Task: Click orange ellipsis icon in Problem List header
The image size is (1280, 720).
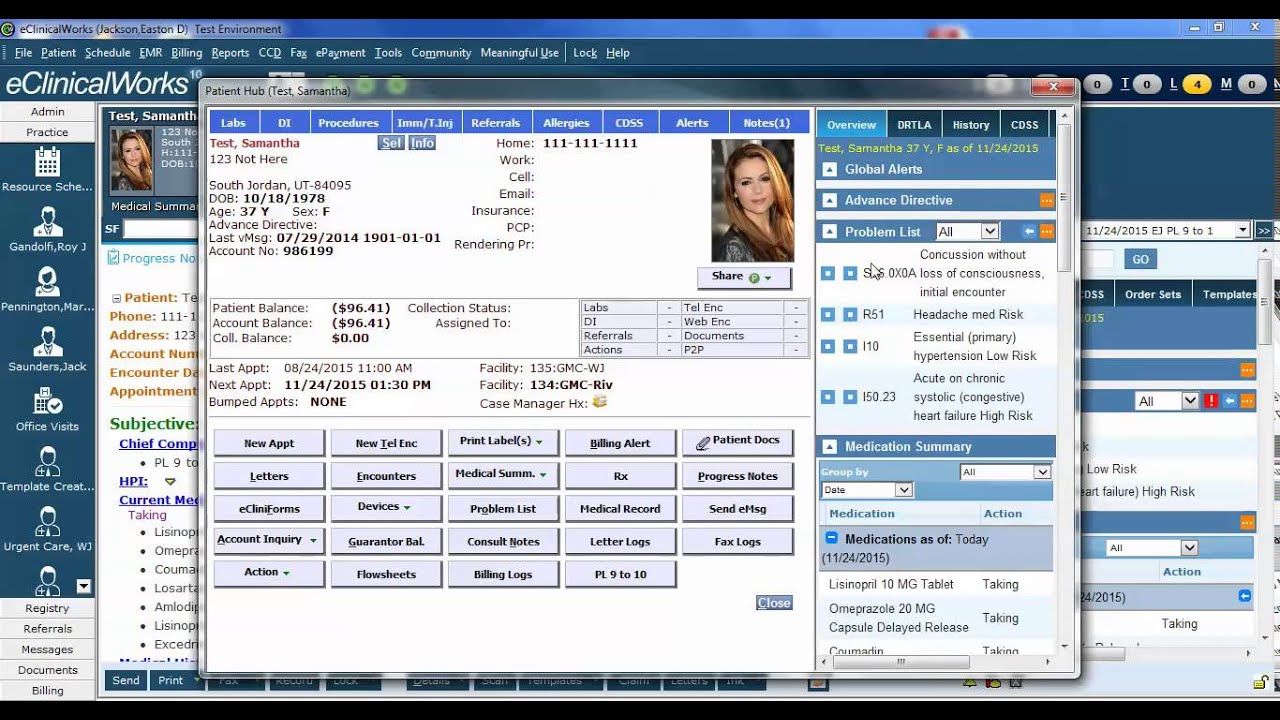Action: click(x=1047, y=231)
